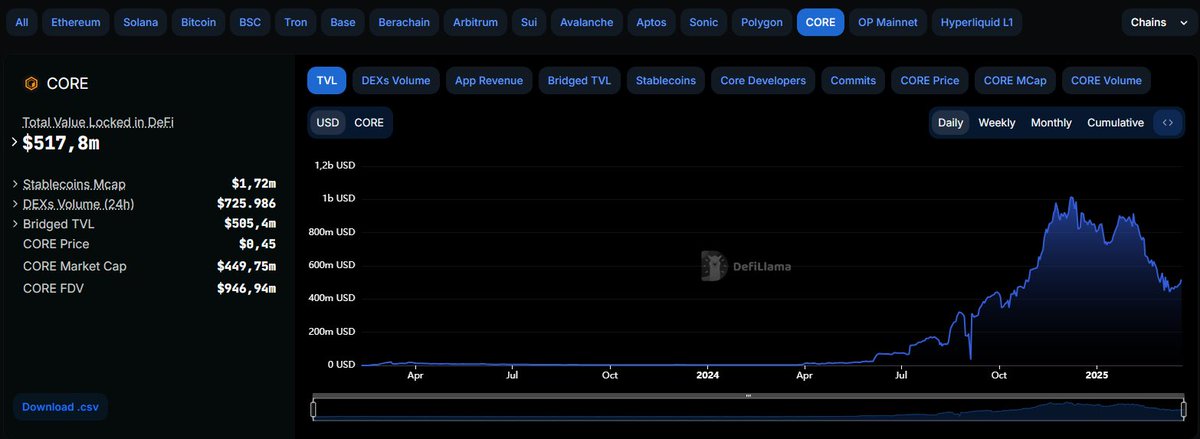
Task: Set chart interval to Monthly
Action: click(x=1051, y=123)
